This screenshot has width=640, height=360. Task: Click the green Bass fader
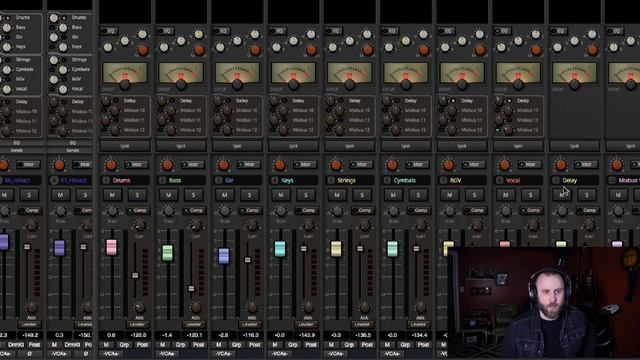tap(167, 253)
